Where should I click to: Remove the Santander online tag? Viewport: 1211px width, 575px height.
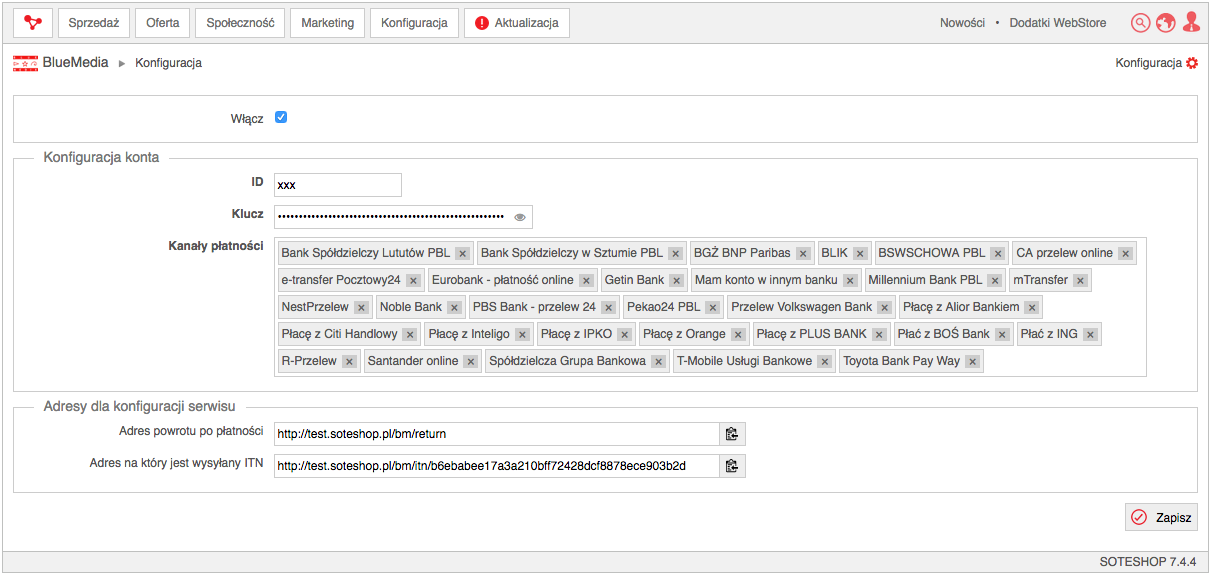[471, 362]
